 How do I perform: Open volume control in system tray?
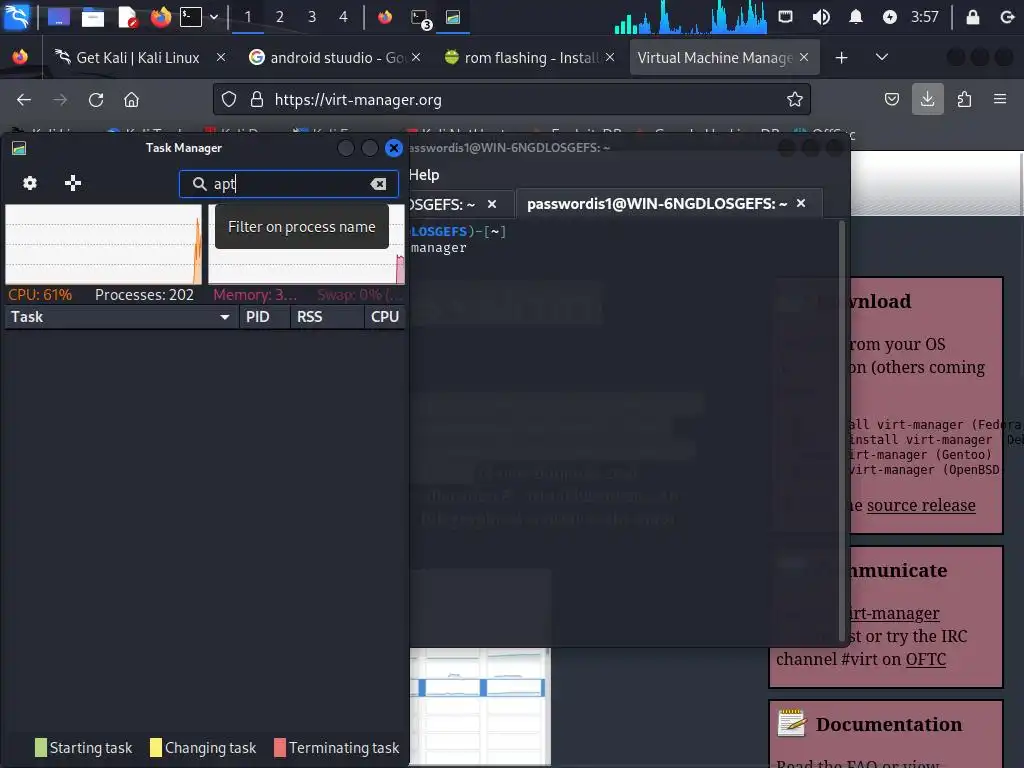[x=821, y=17]
